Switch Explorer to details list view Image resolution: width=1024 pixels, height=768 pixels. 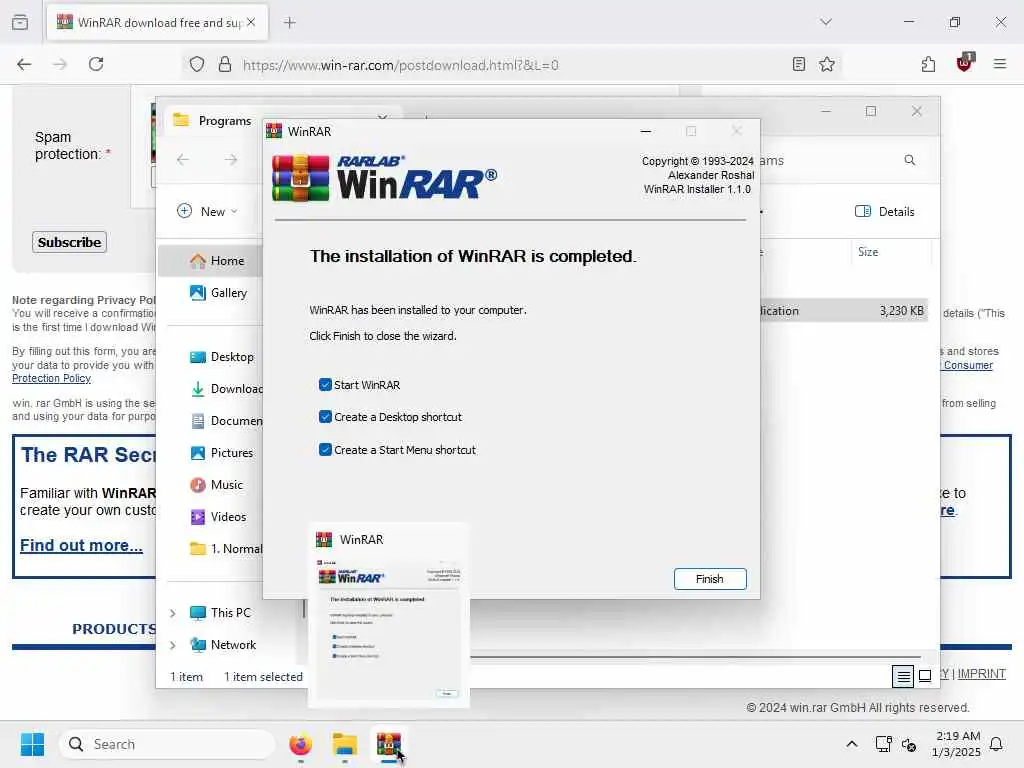[x=903, y=676]
